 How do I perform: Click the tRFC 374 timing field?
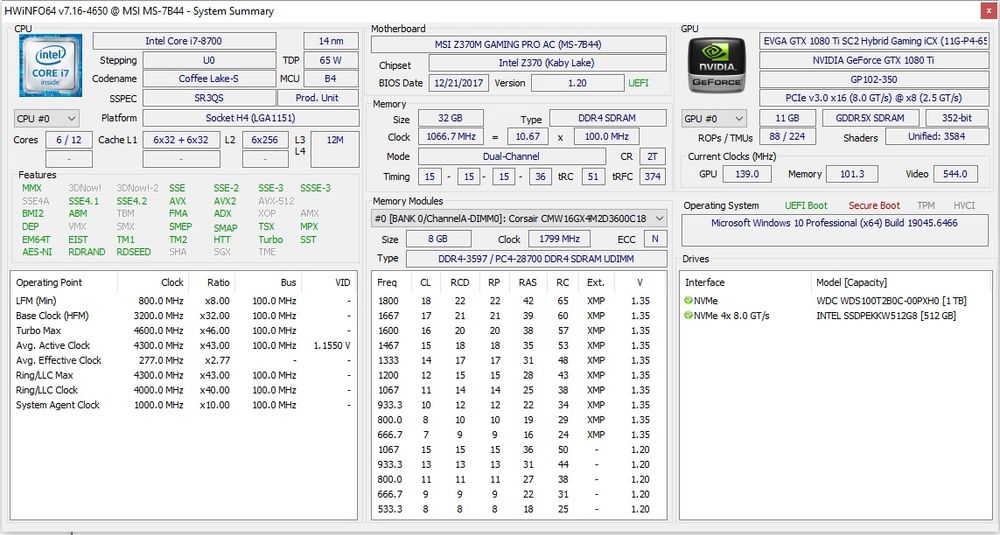(652, 176)
